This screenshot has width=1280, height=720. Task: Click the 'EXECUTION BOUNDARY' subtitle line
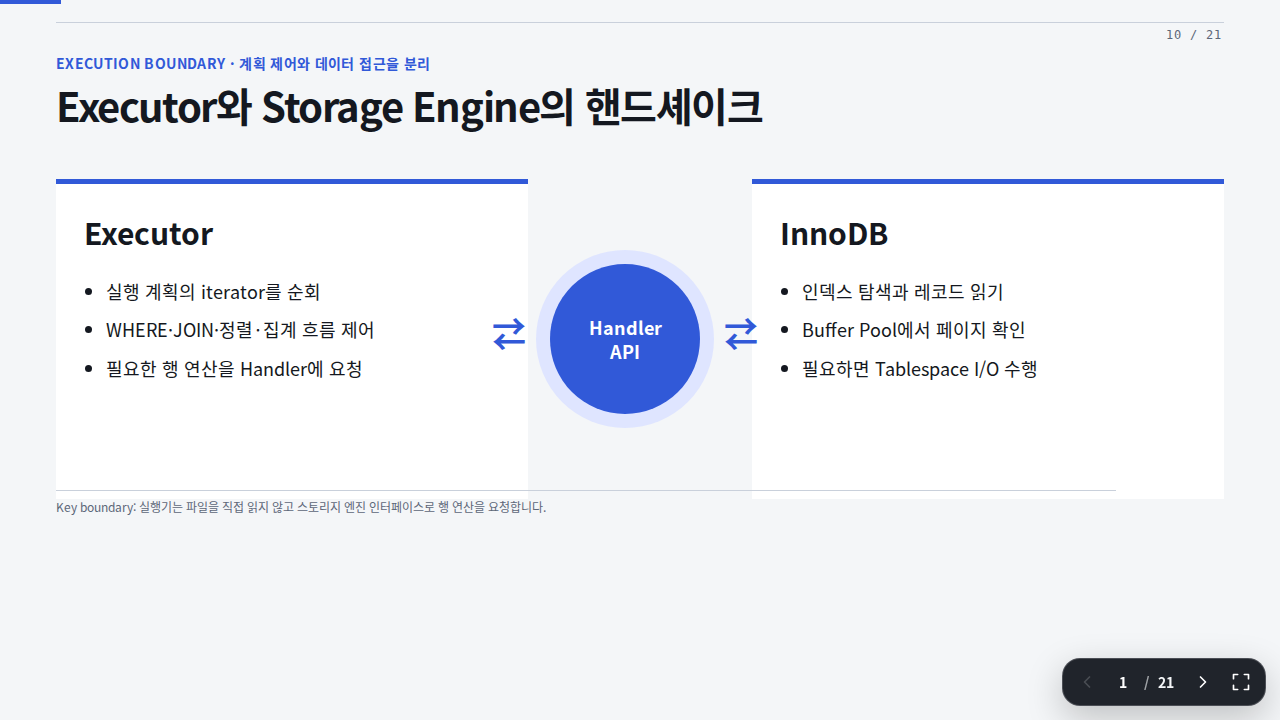pyautogui.click(x=243, y=64)
